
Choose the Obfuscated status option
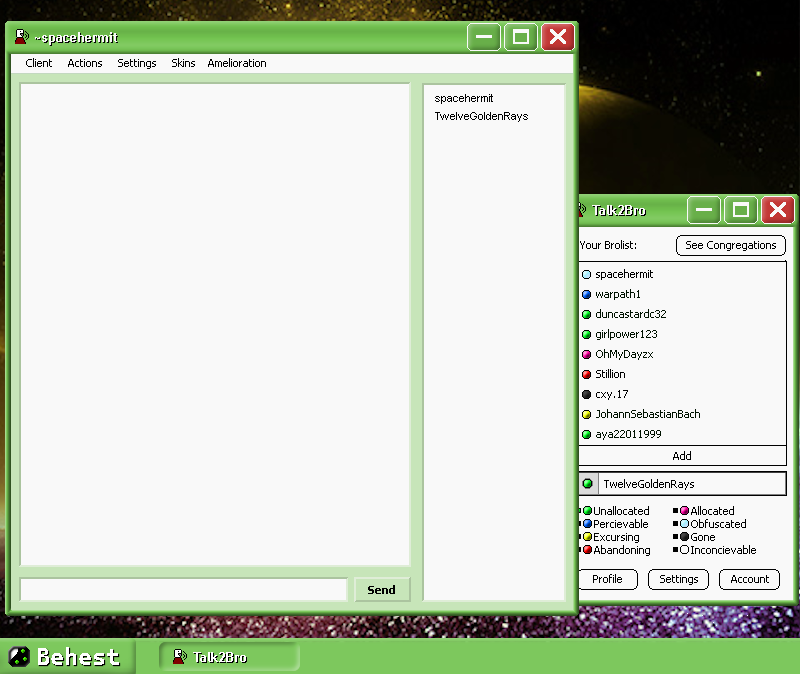point(717,524)
